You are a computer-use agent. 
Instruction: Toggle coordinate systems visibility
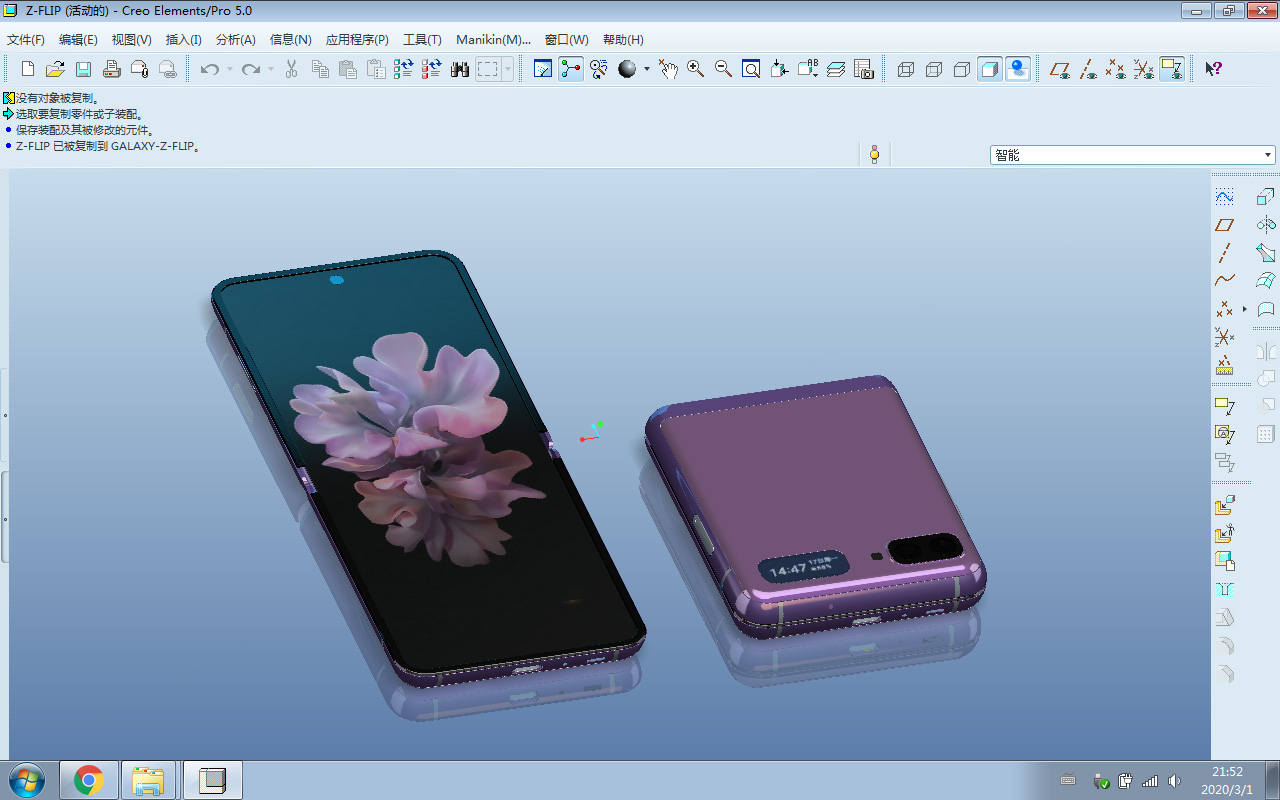[x=1144, y=69]
